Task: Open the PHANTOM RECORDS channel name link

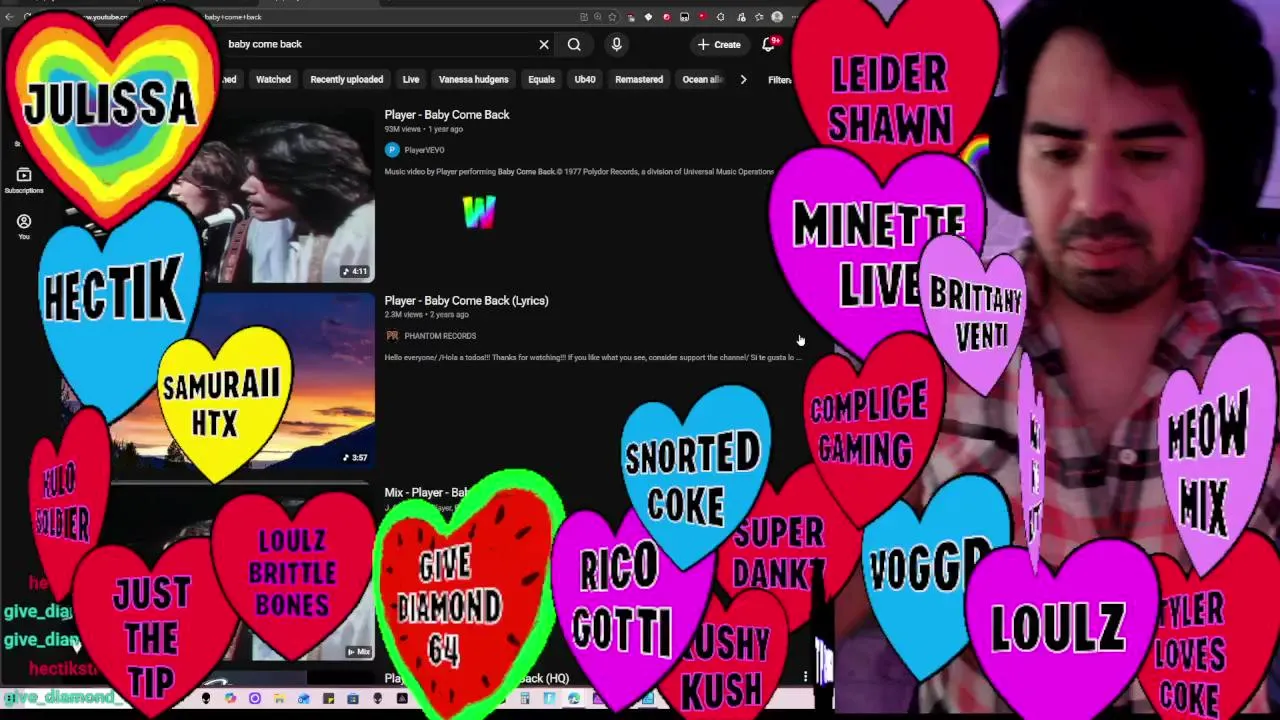Action: [440, 336]
